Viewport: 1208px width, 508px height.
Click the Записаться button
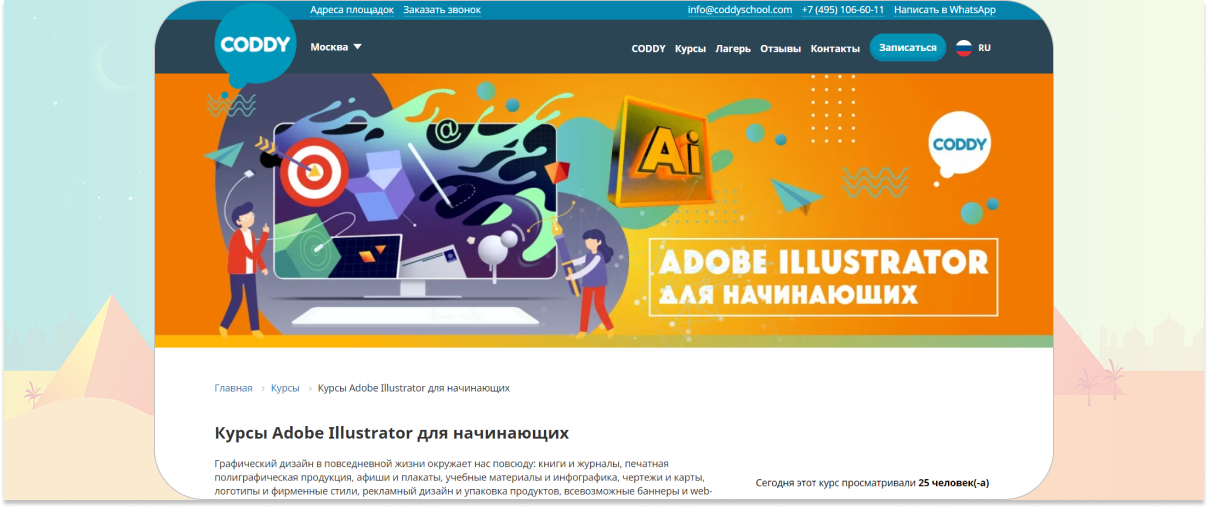pos(908,47)
